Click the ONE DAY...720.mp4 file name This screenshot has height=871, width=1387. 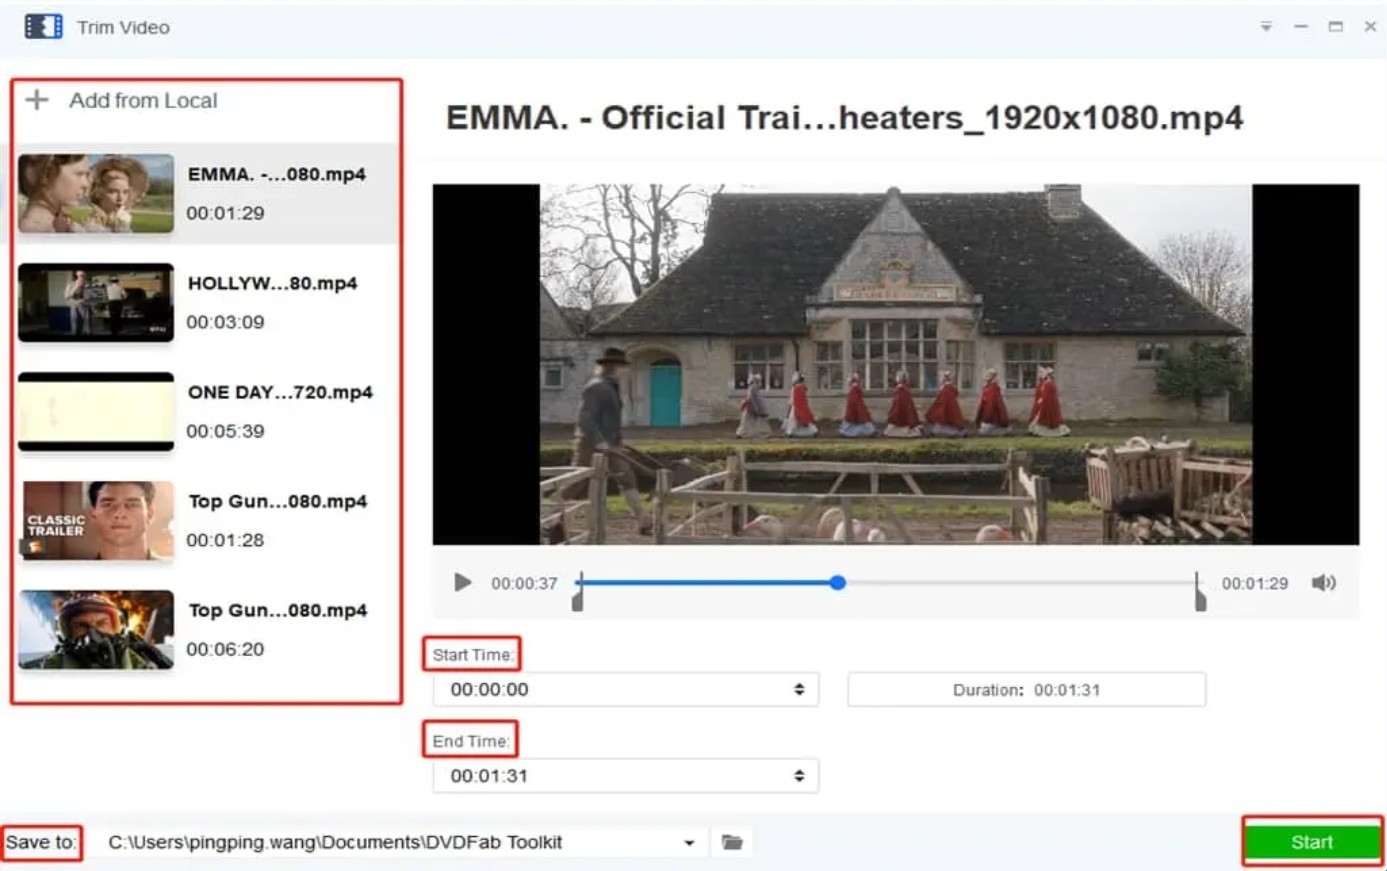point(280,392)
